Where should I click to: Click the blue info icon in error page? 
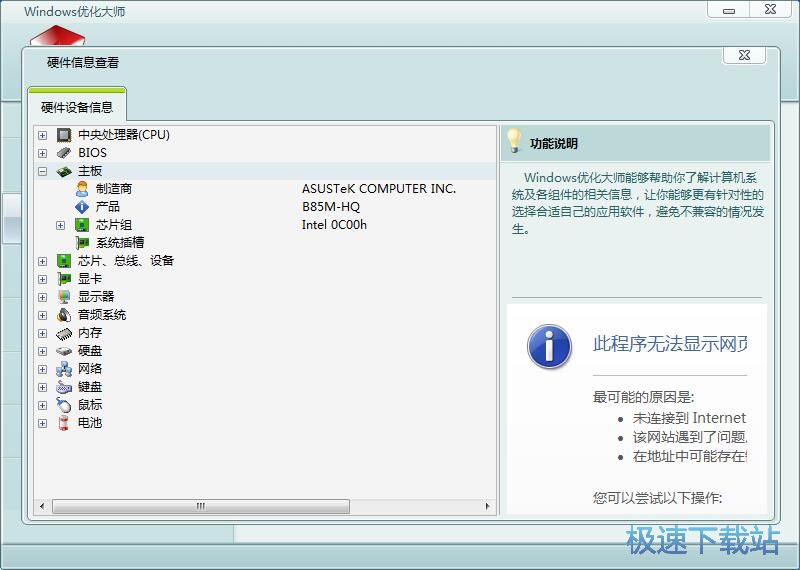(x=549, y=346)
